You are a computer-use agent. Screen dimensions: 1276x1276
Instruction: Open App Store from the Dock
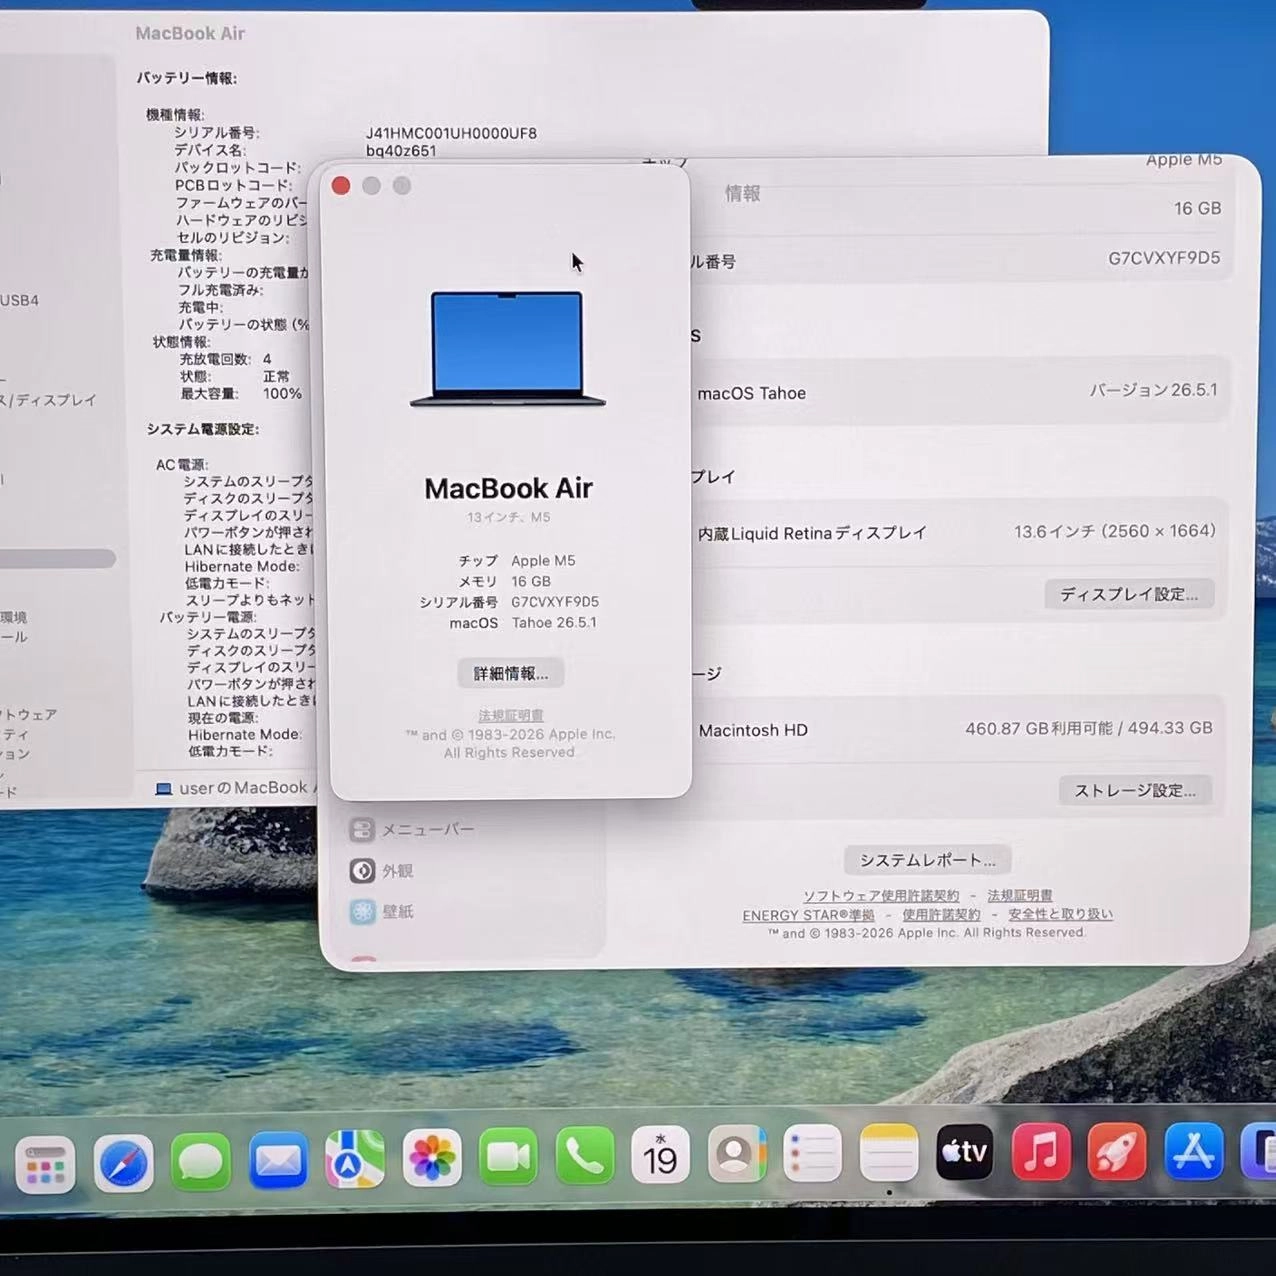tap(1194, 1151)
